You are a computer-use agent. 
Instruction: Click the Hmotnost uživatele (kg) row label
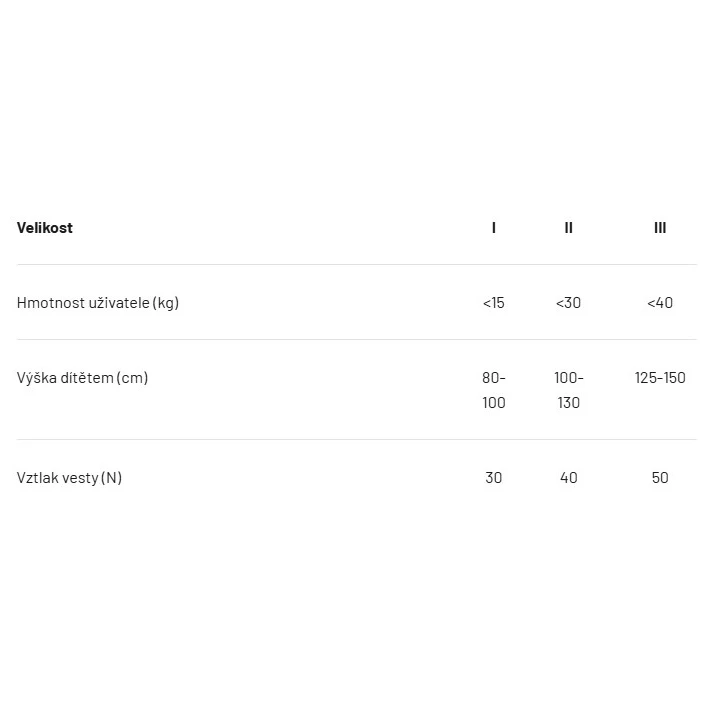point(98,303)
